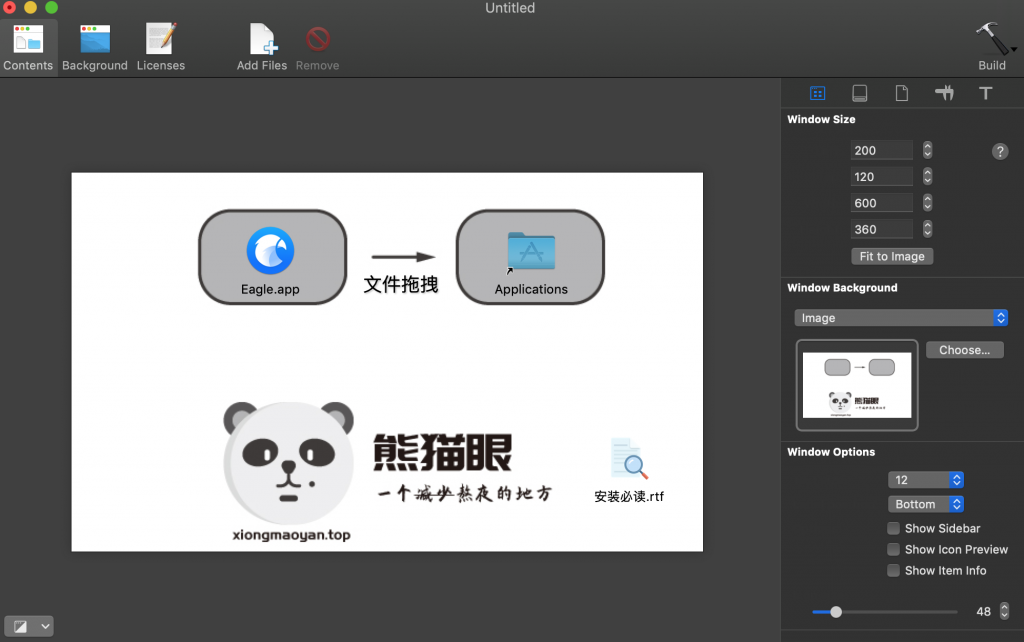Click the Build hammer icon

click(991, 39)
